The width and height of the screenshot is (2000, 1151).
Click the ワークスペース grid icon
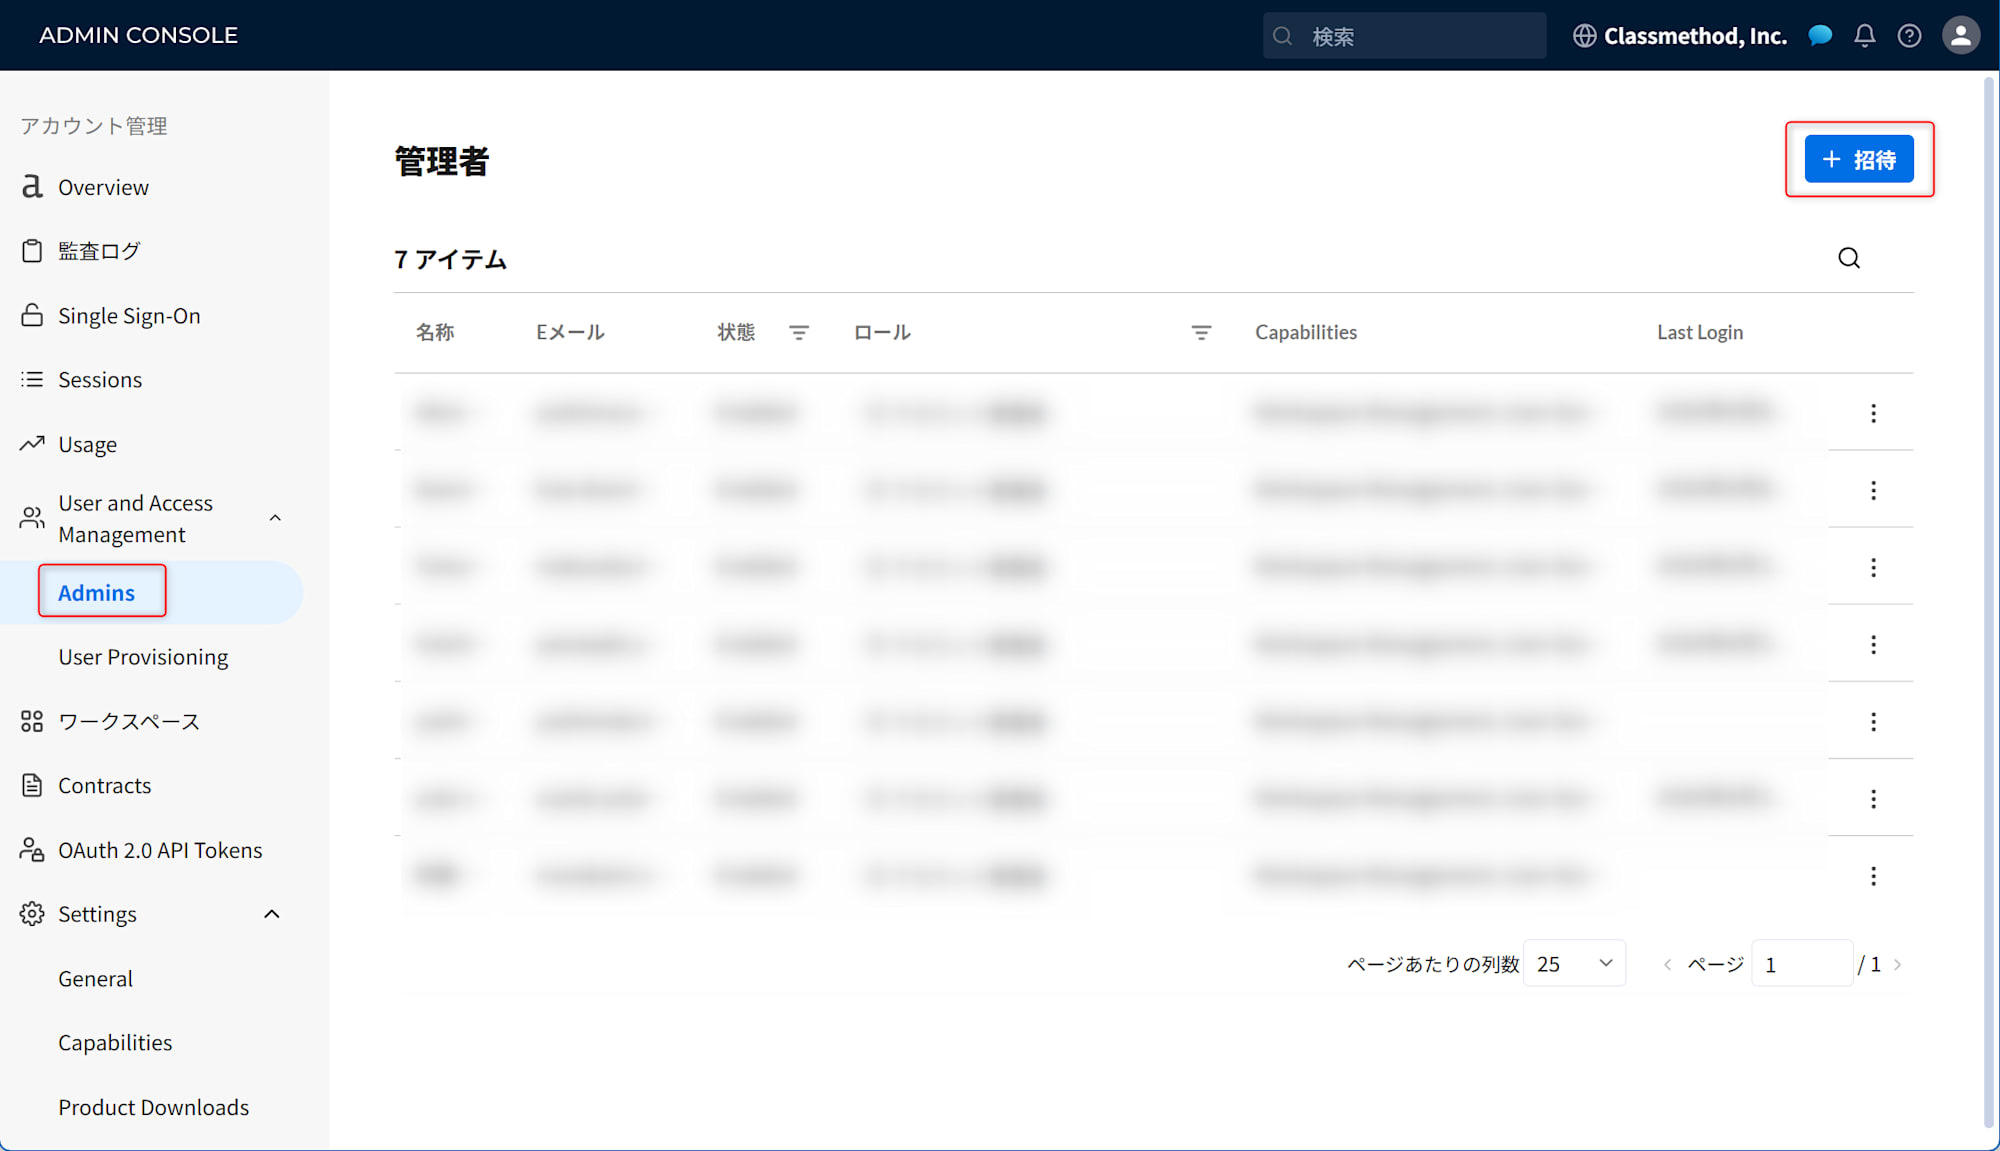coord(32,721)
